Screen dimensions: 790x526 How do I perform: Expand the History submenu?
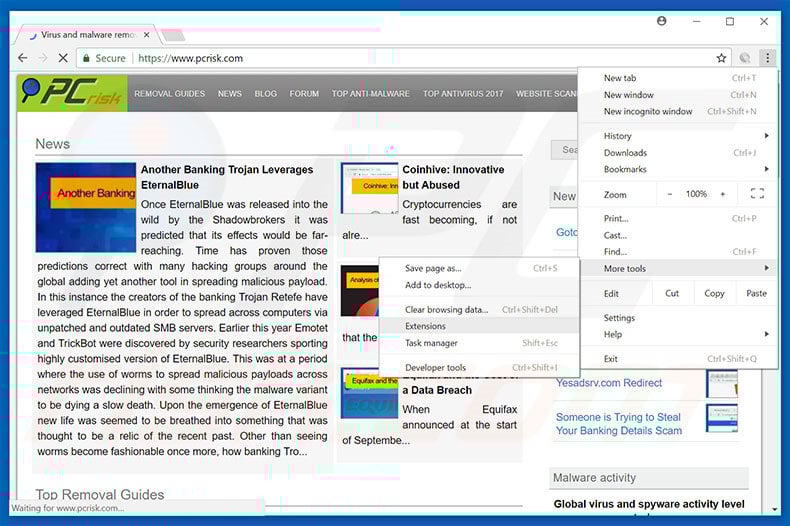[678, 136]
